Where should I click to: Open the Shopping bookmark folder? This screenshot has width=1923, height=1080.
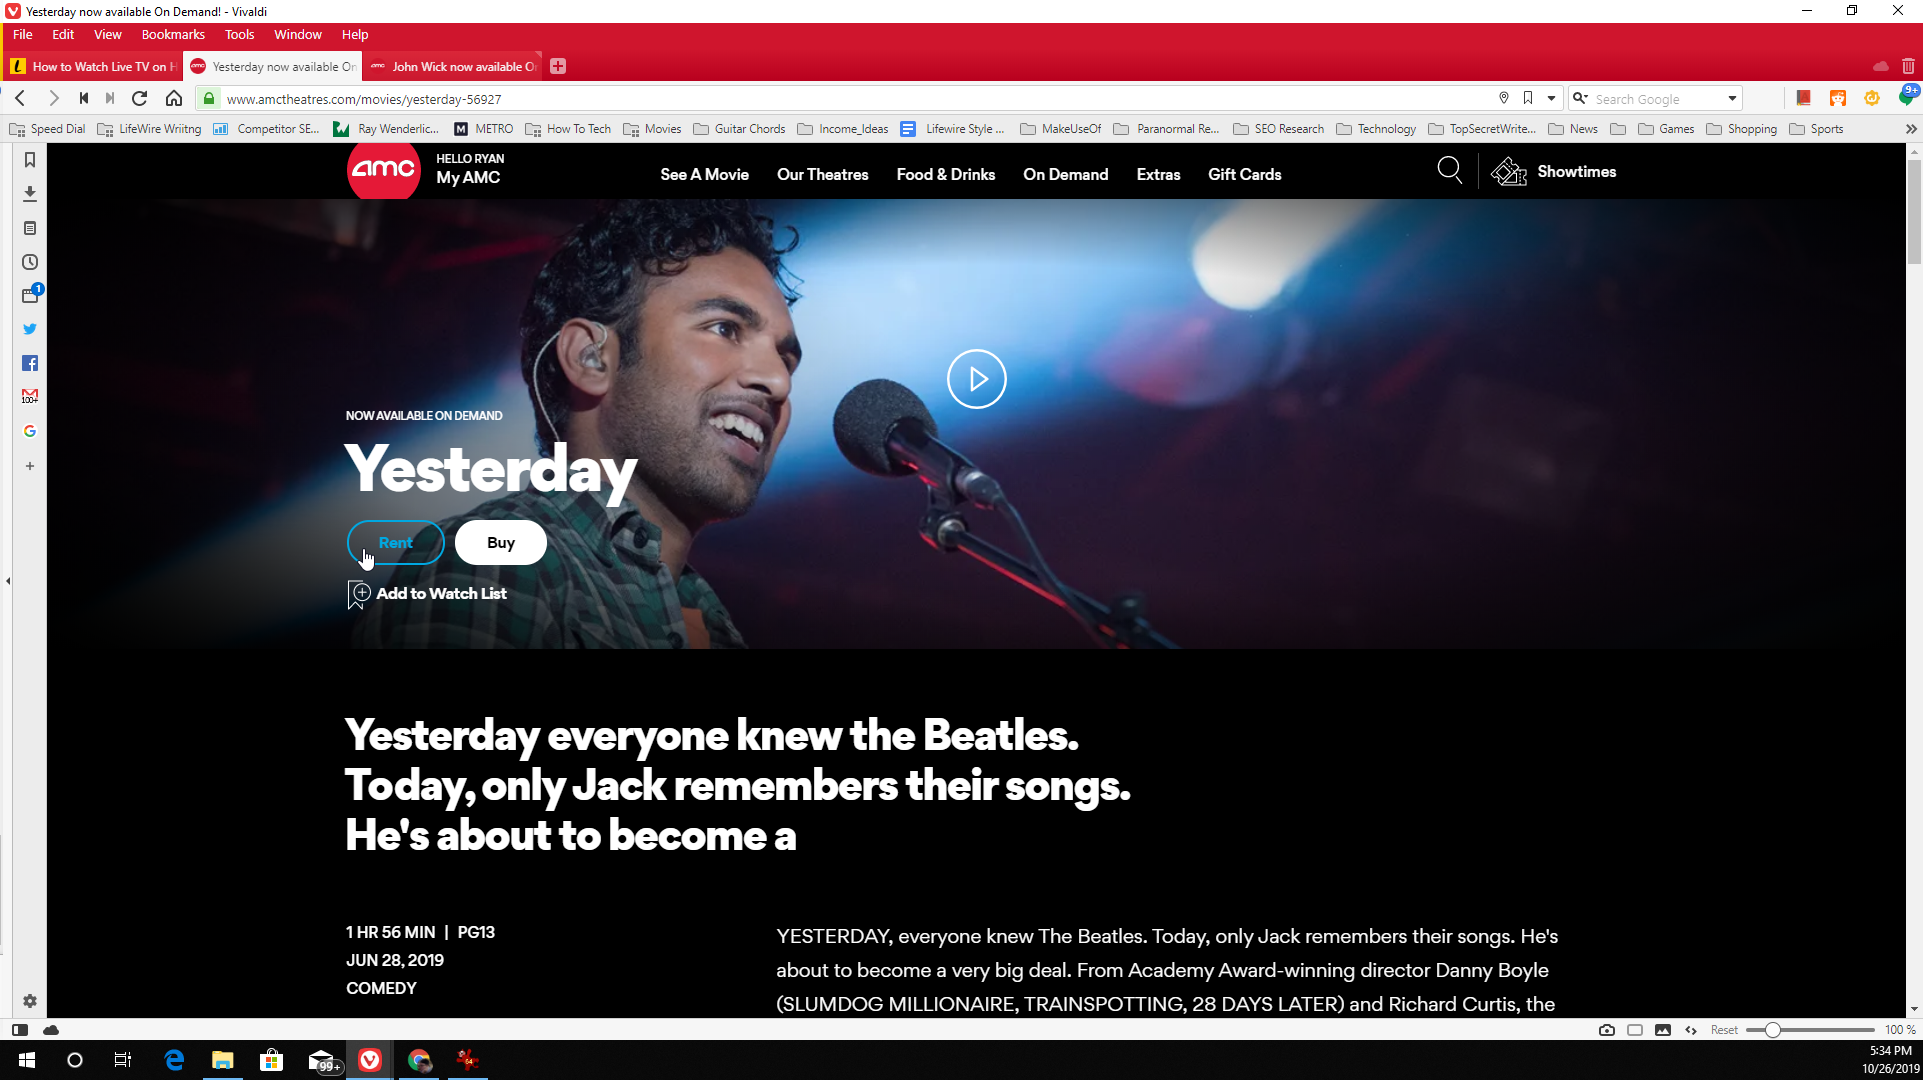pos(1742,129)
